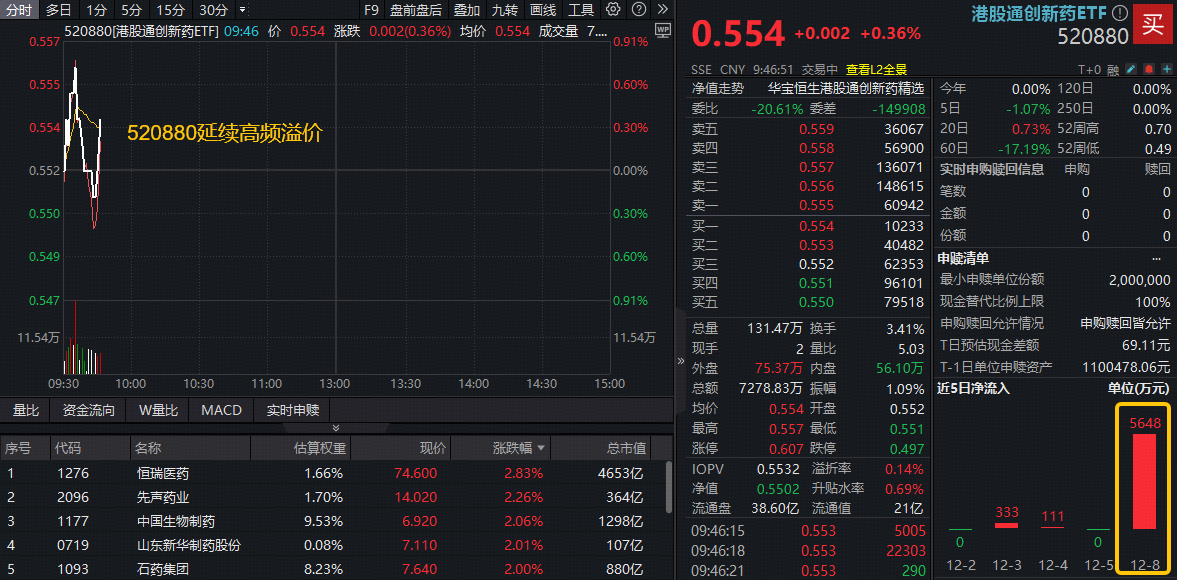The image size is (1177, 580).
Task: Toggle the 叠加 overlay function
Action: coord(468,10)
